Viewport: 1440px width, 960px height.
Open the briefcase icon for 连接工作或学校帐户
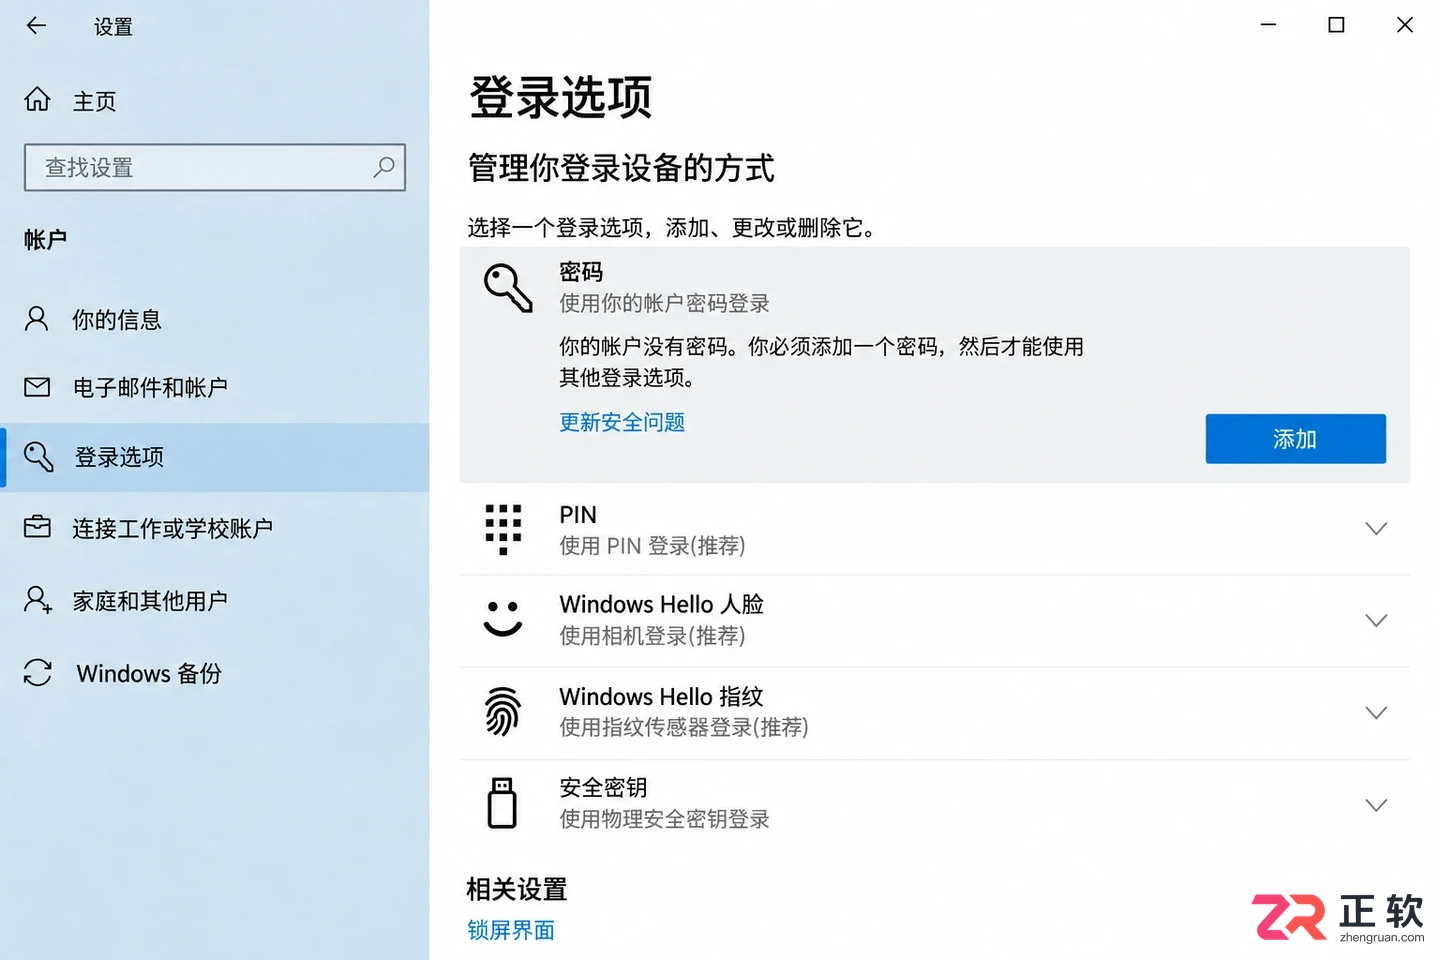pyautogui.click(x=37, y=526)
